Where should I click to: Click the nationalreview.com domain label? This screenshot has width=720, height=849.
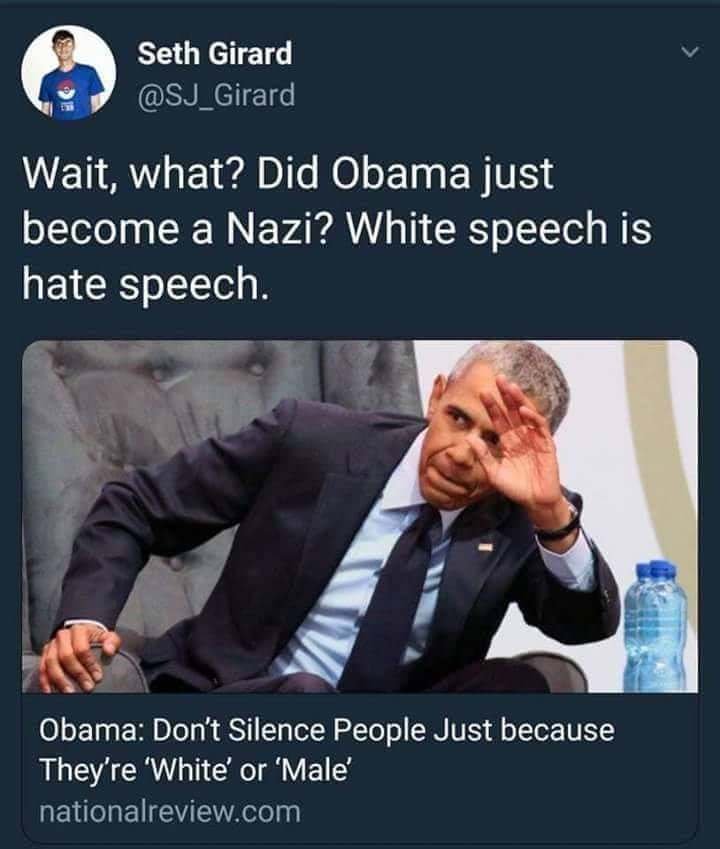[169, 812]
